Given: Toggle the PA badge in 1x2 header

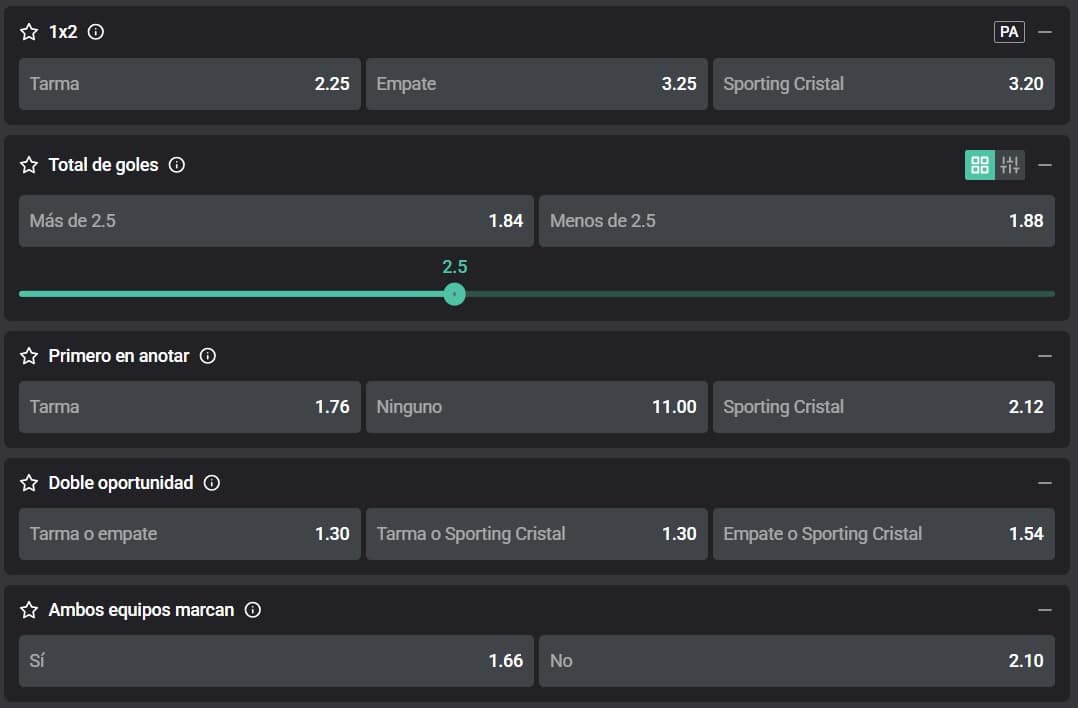Looking at the screenshot, I should [x=1009, y=32].
